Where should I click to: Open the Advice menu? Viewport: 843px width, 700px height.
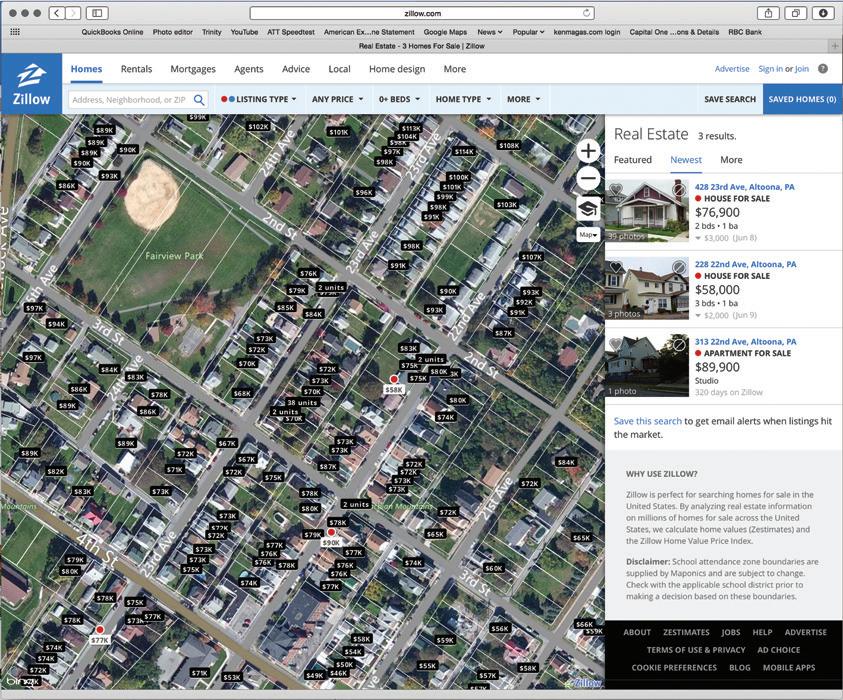coord(296,69)
